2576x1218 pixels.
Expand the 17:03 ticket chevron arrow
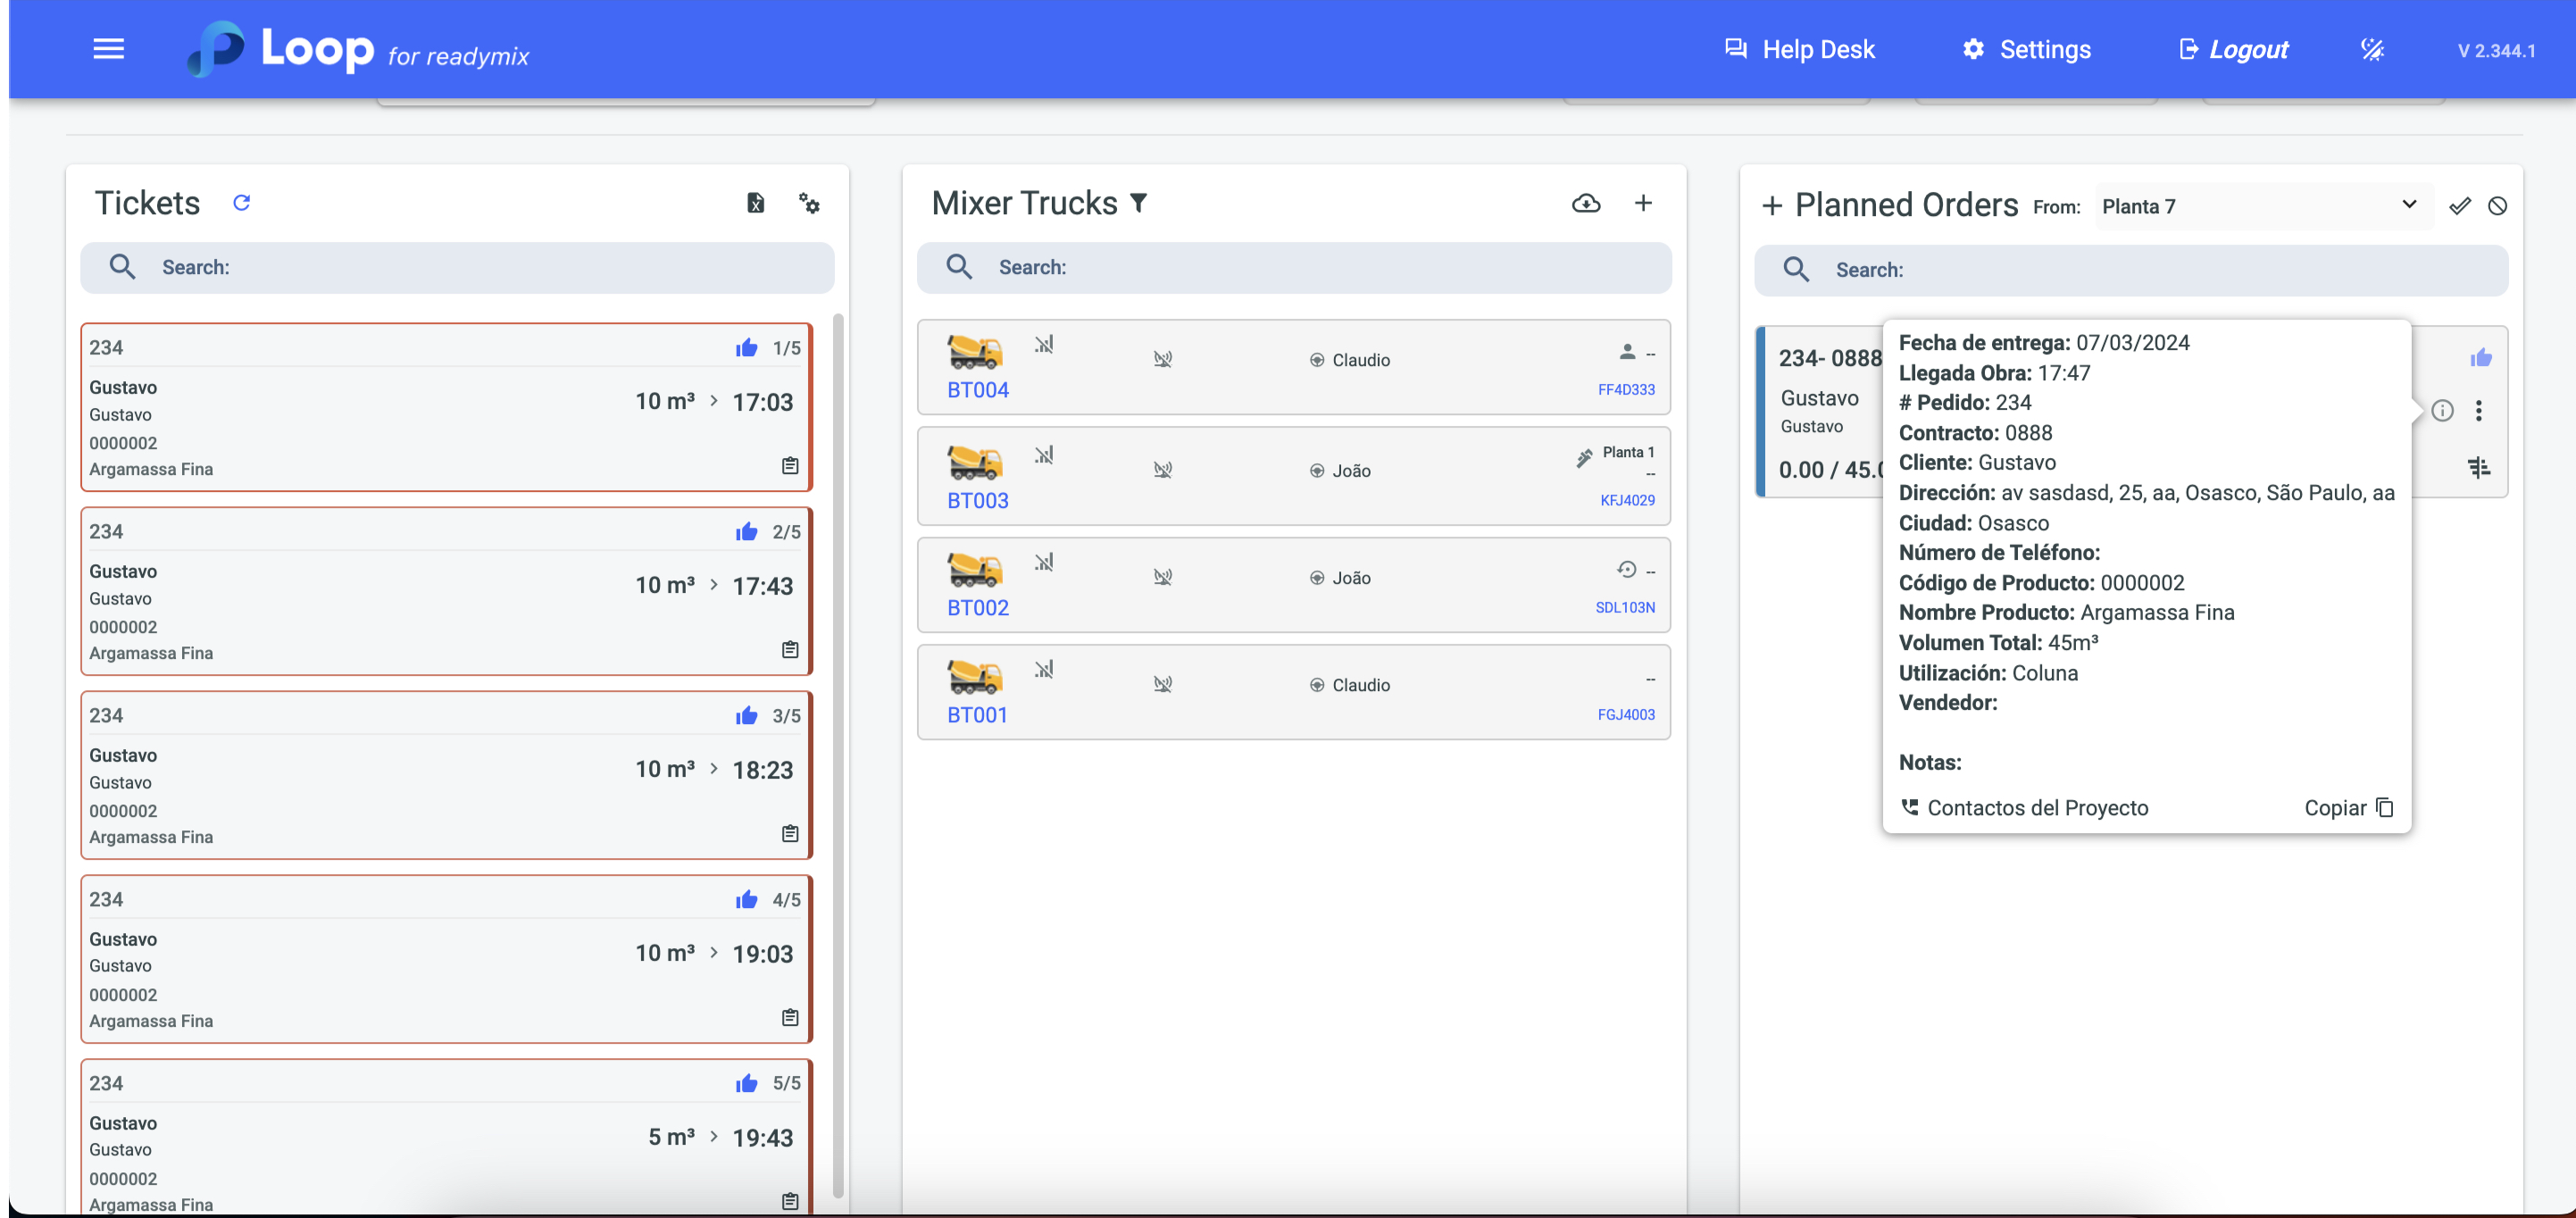714,401
